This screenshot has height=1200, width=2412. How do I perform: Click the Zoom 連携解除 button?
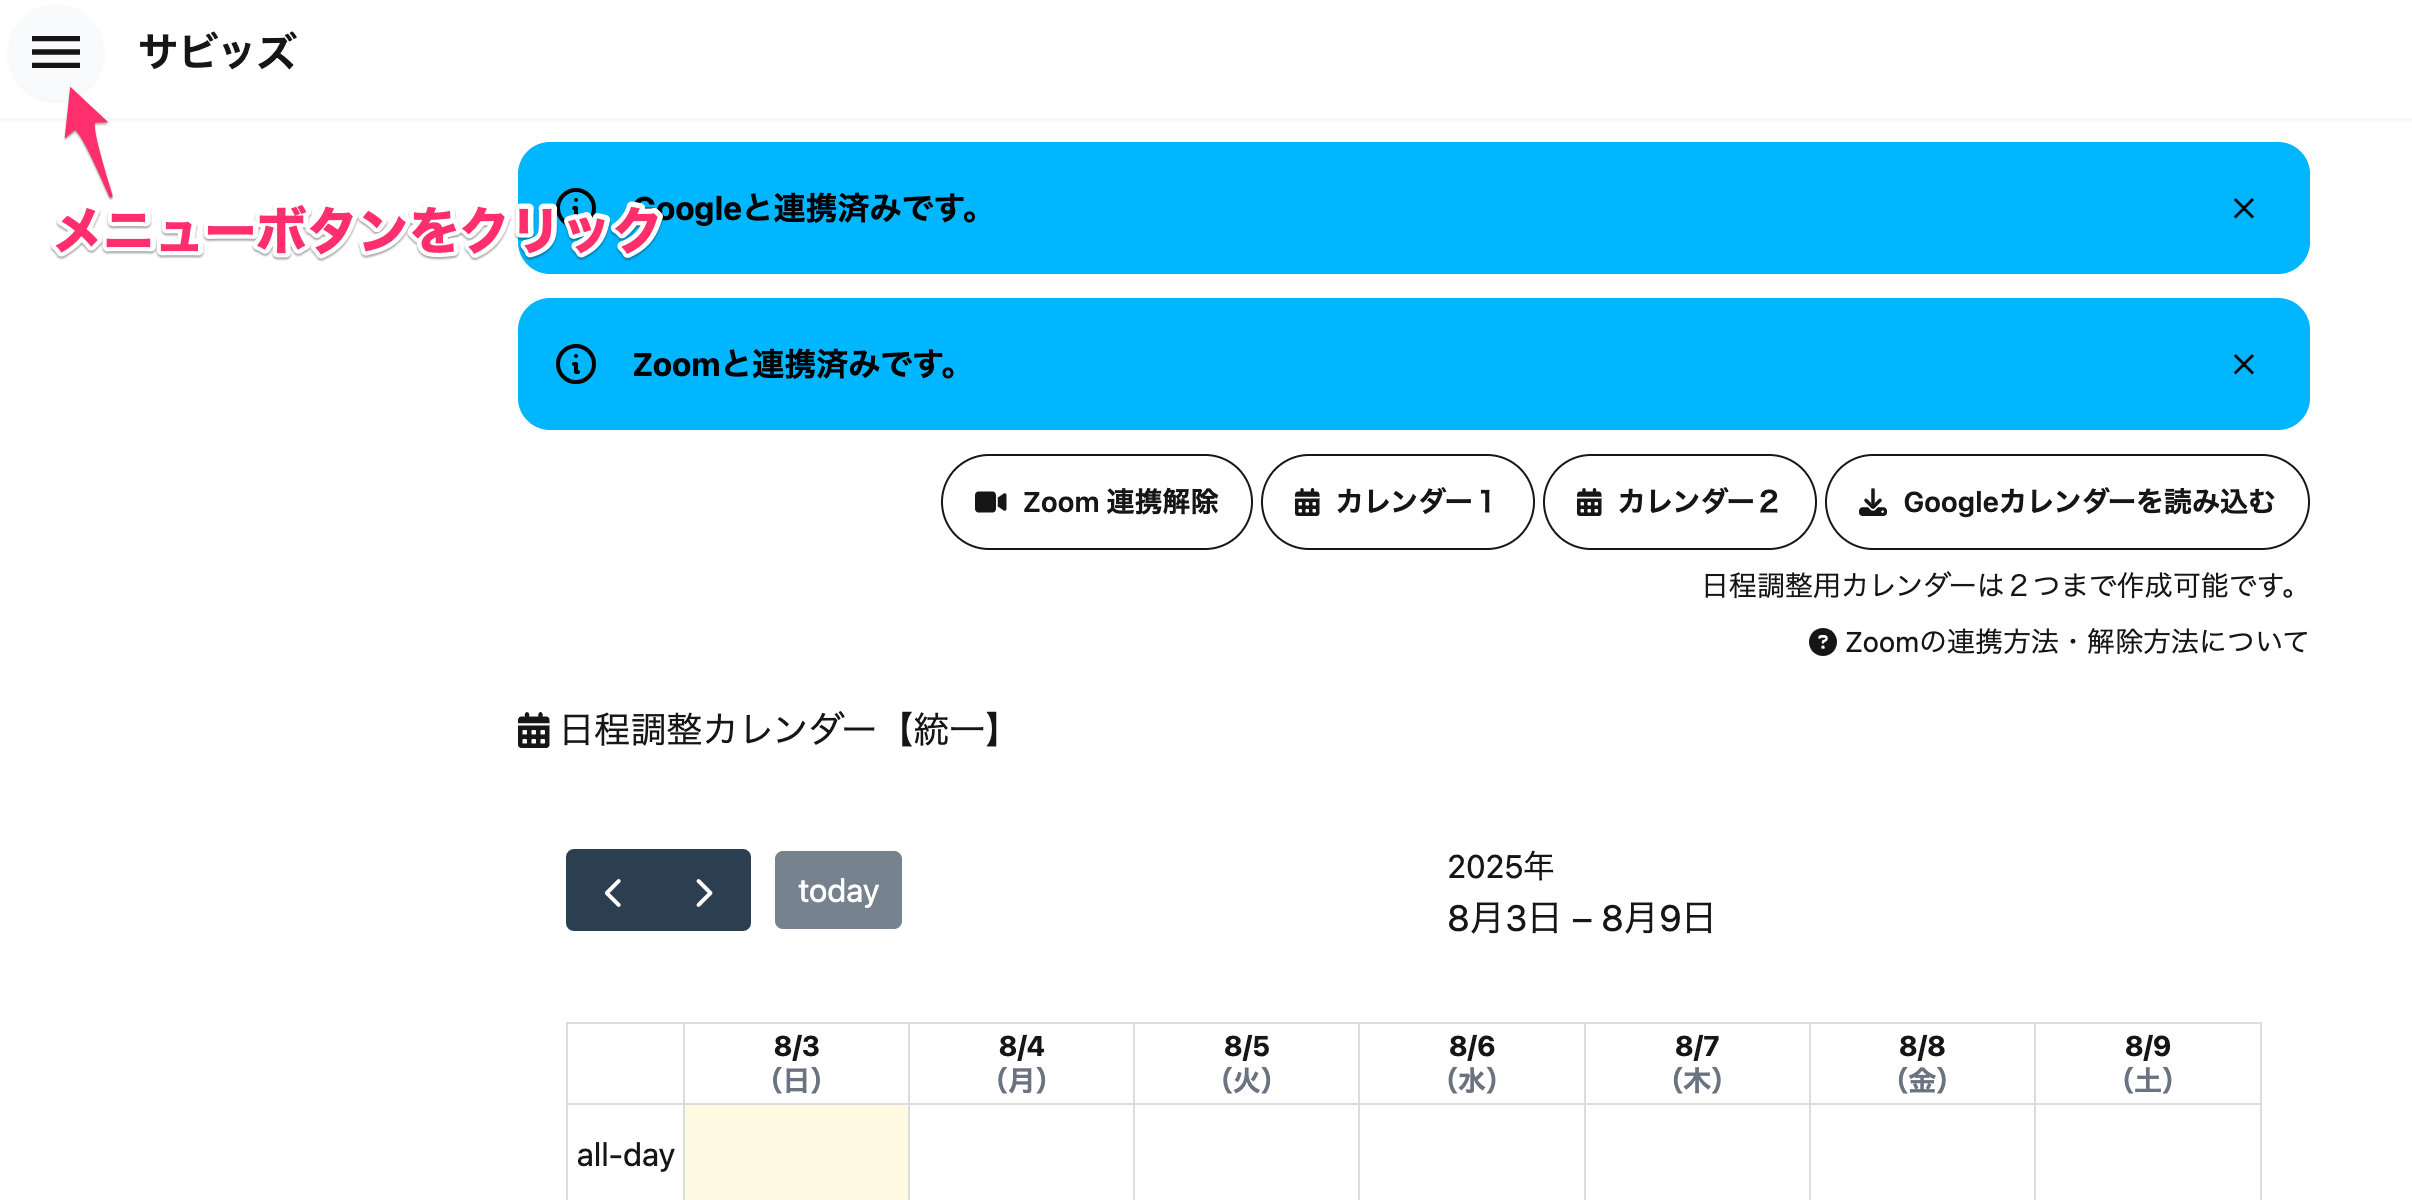pyautogui.click(x=1096, y=502)
